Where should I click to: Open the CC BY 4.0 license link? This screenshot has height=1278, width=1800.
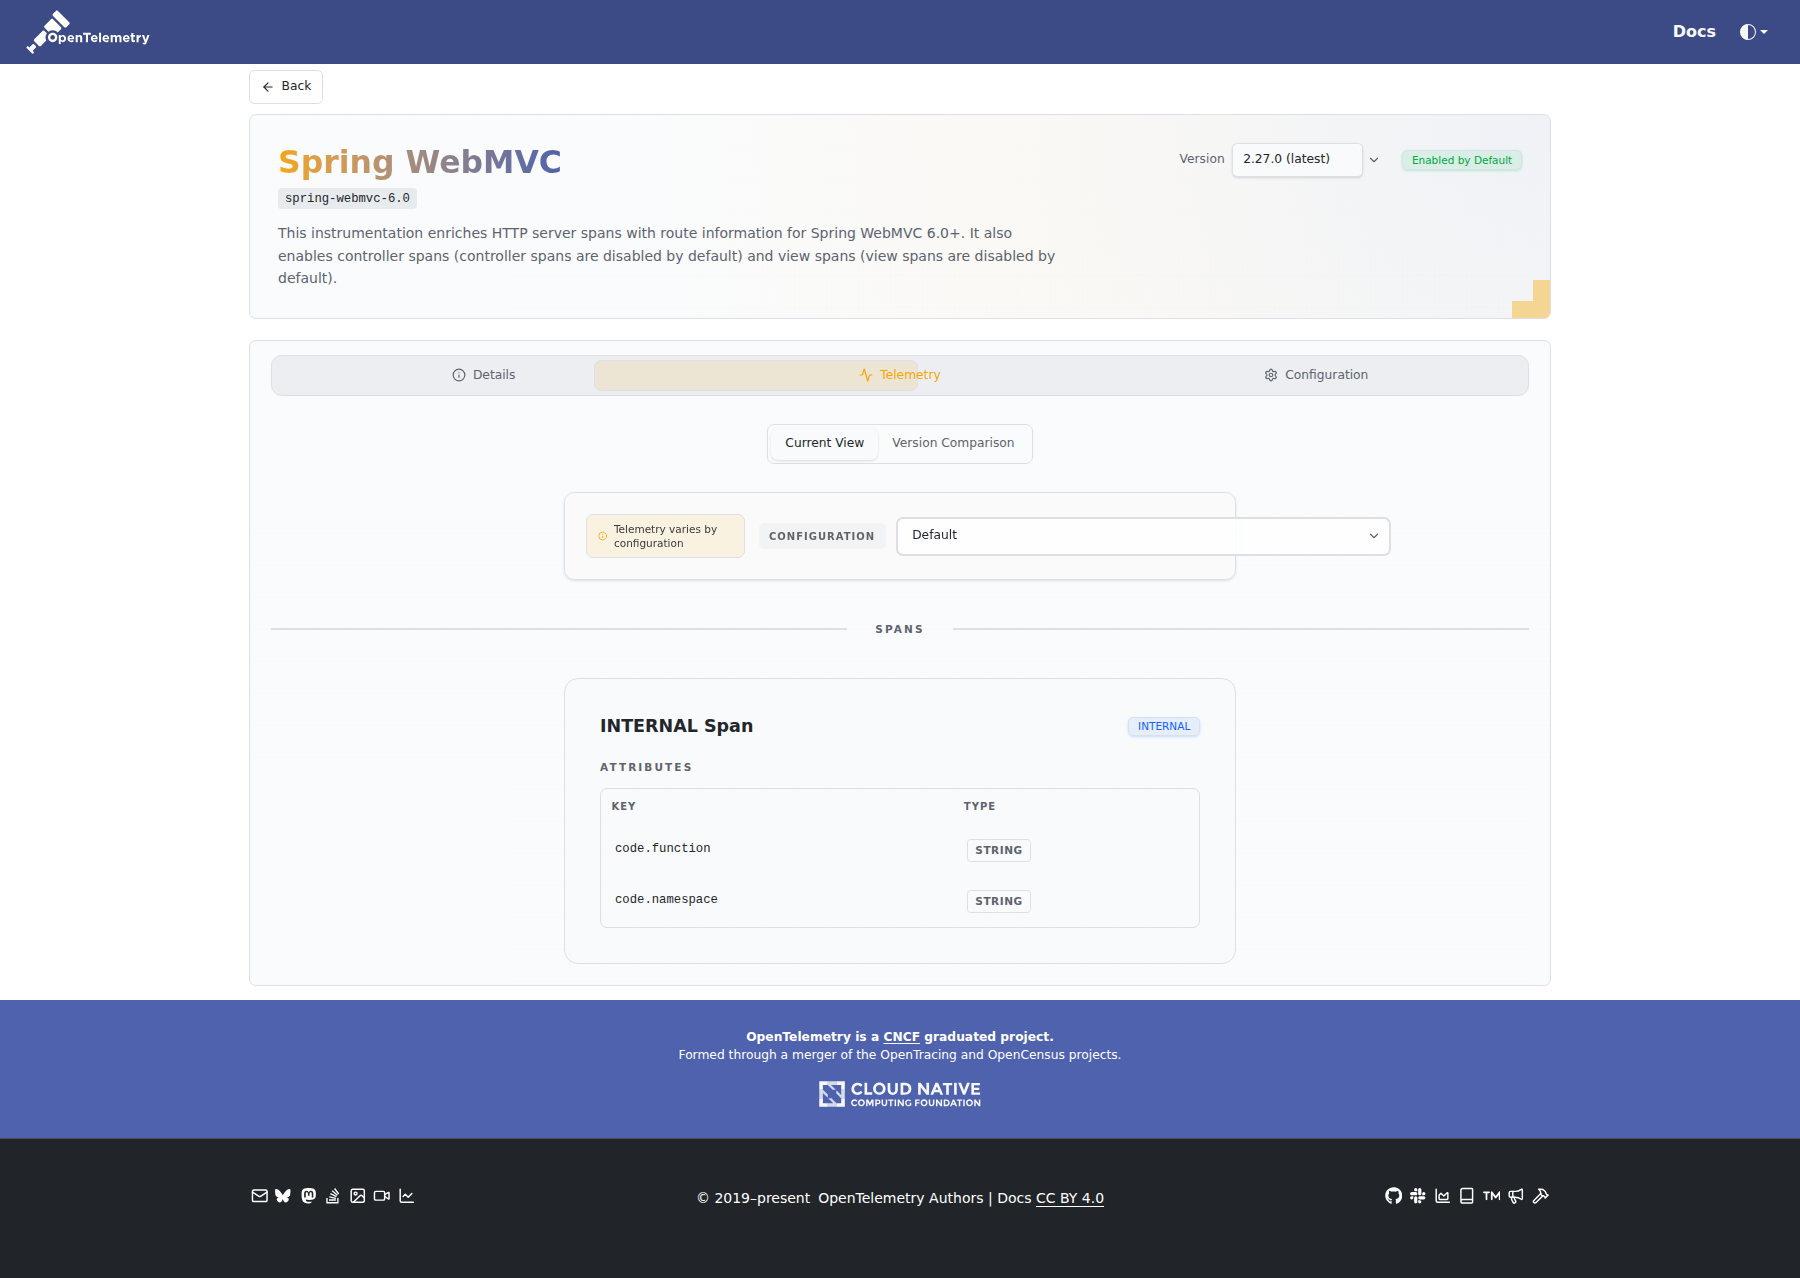pos(1070,1198)
